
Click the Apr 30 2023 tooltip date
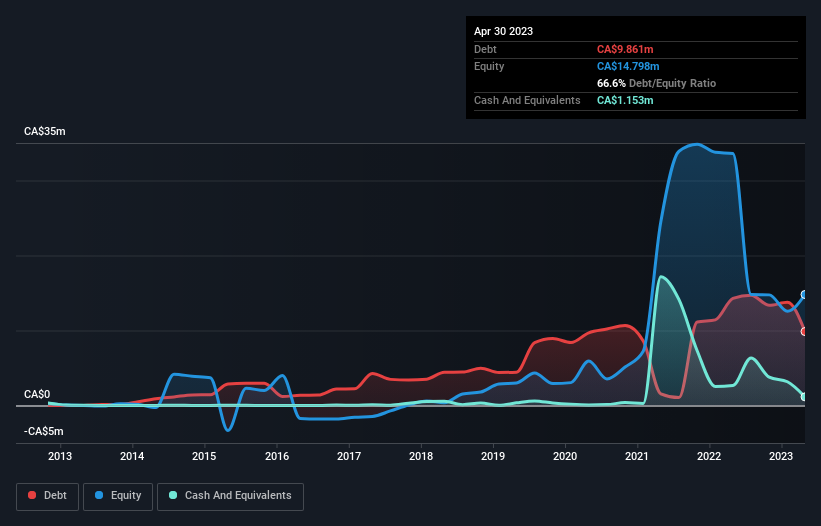(x=503, y=31)
